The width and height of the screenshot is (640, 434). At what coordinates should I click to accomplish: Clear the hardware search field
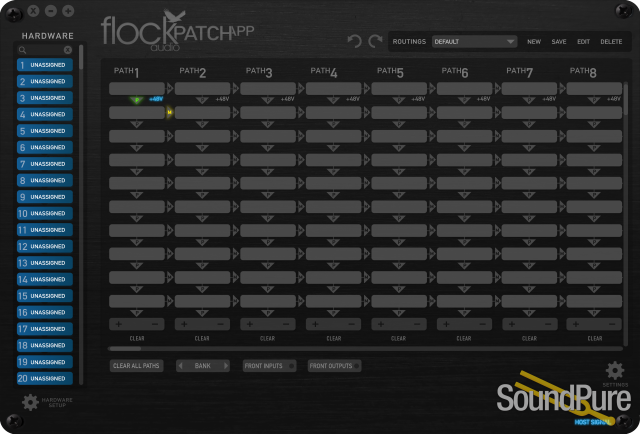coord(68,50)
